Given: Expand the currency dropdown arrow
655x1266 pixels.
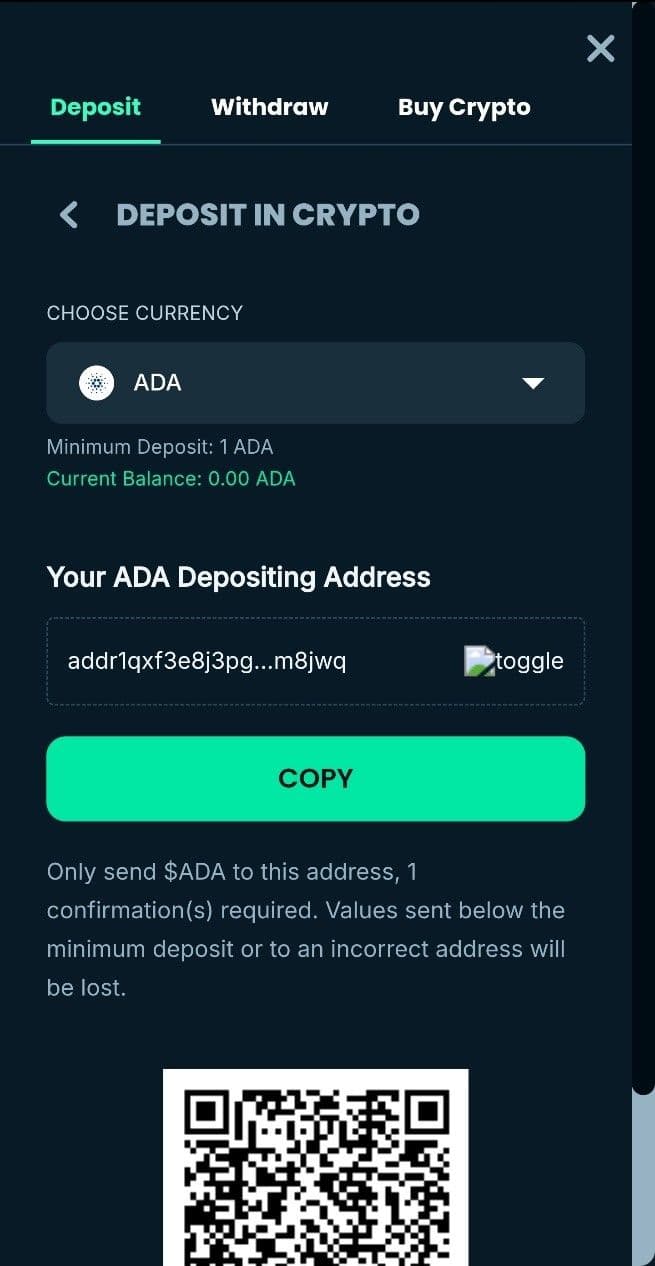Looking at the screenshot, I should click(x=533, y=383).
